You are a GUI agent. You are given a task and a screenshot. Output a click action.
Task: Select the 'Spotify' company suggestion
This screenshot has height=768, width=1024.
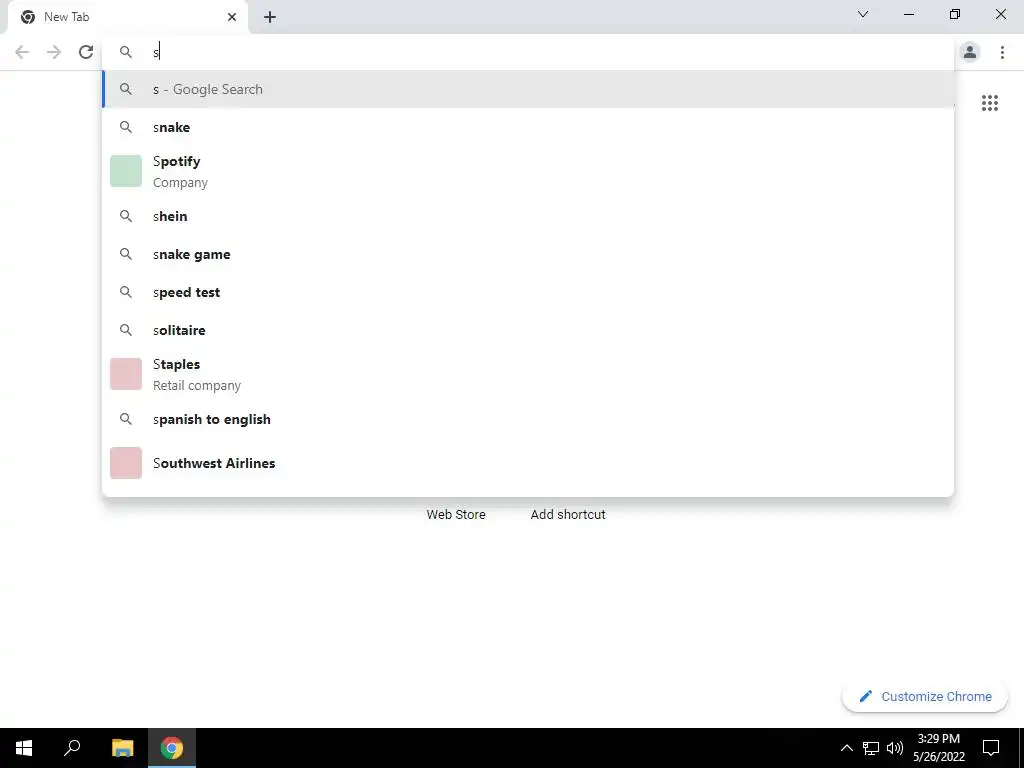tap(528, 171)
